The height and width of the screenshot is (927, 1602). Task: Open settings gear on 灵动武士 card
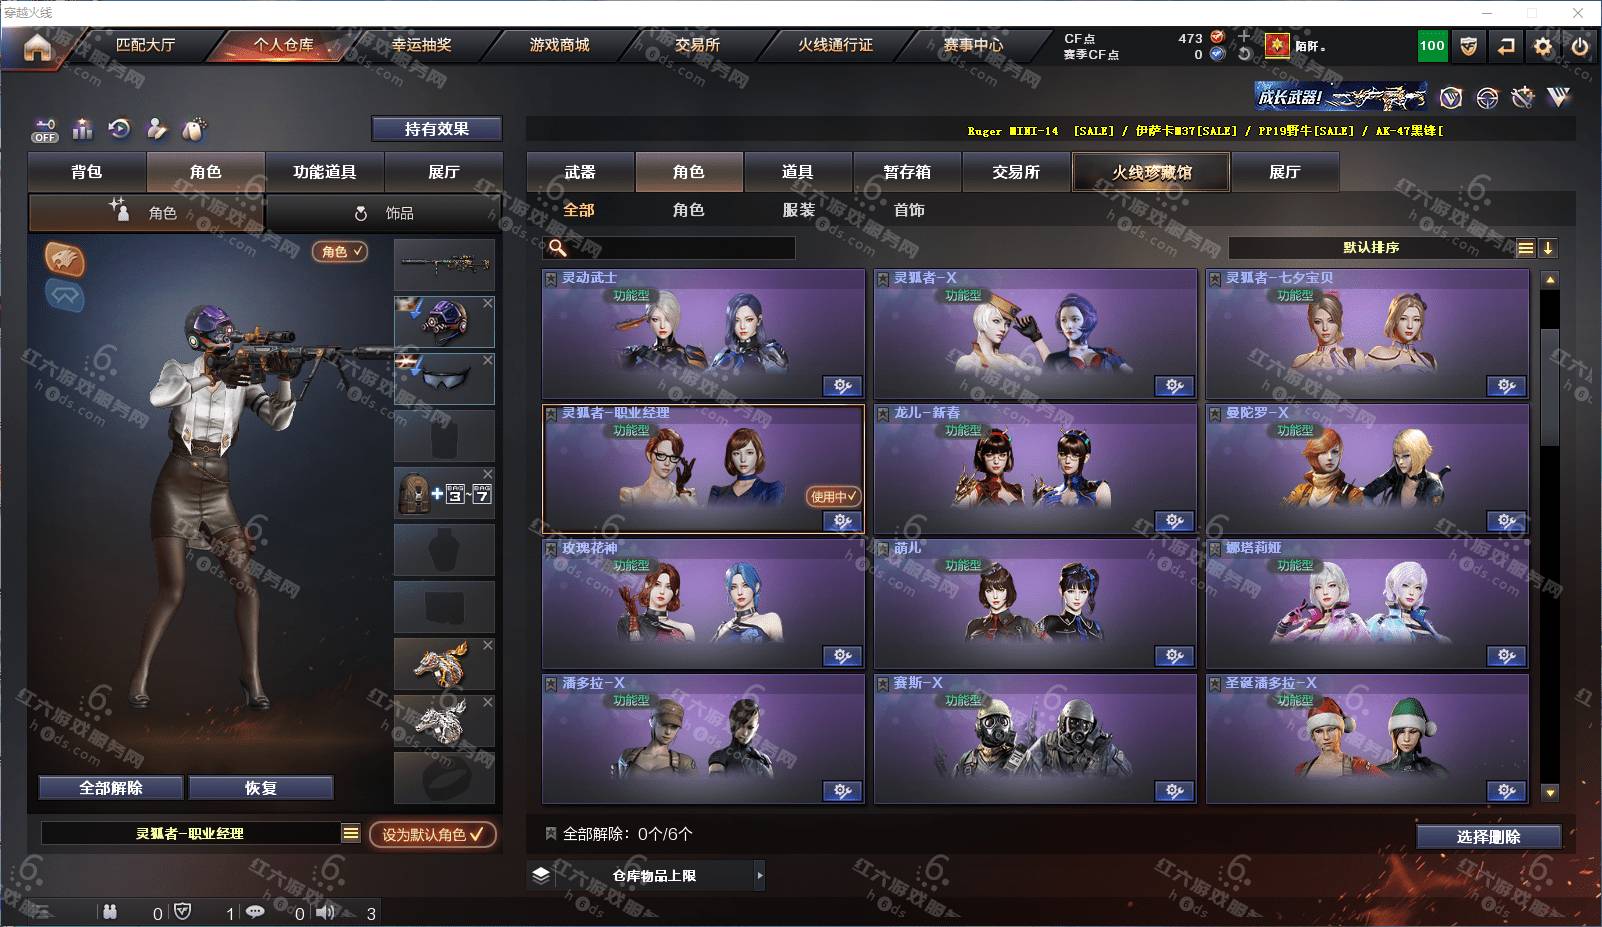[842, 386]
